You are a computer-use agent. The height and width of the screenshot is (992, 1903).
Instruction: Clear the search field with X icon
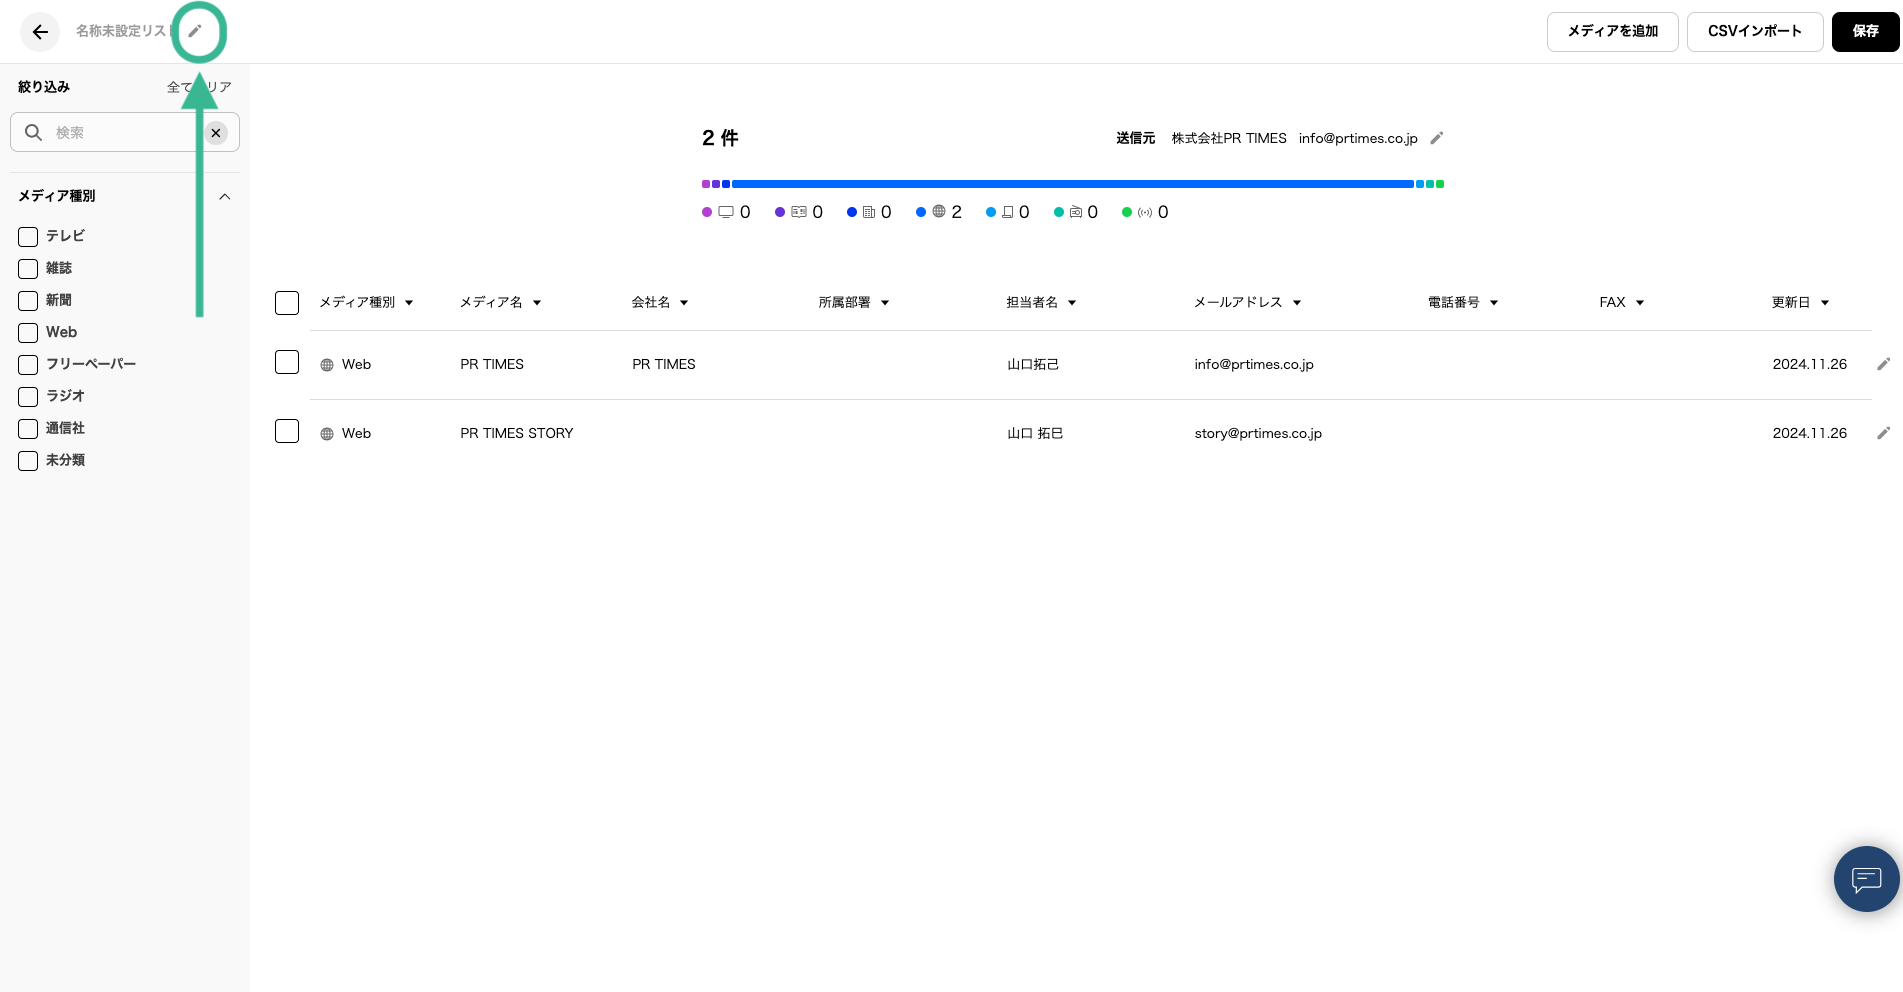pyautogui.click(x=216, y=133)
